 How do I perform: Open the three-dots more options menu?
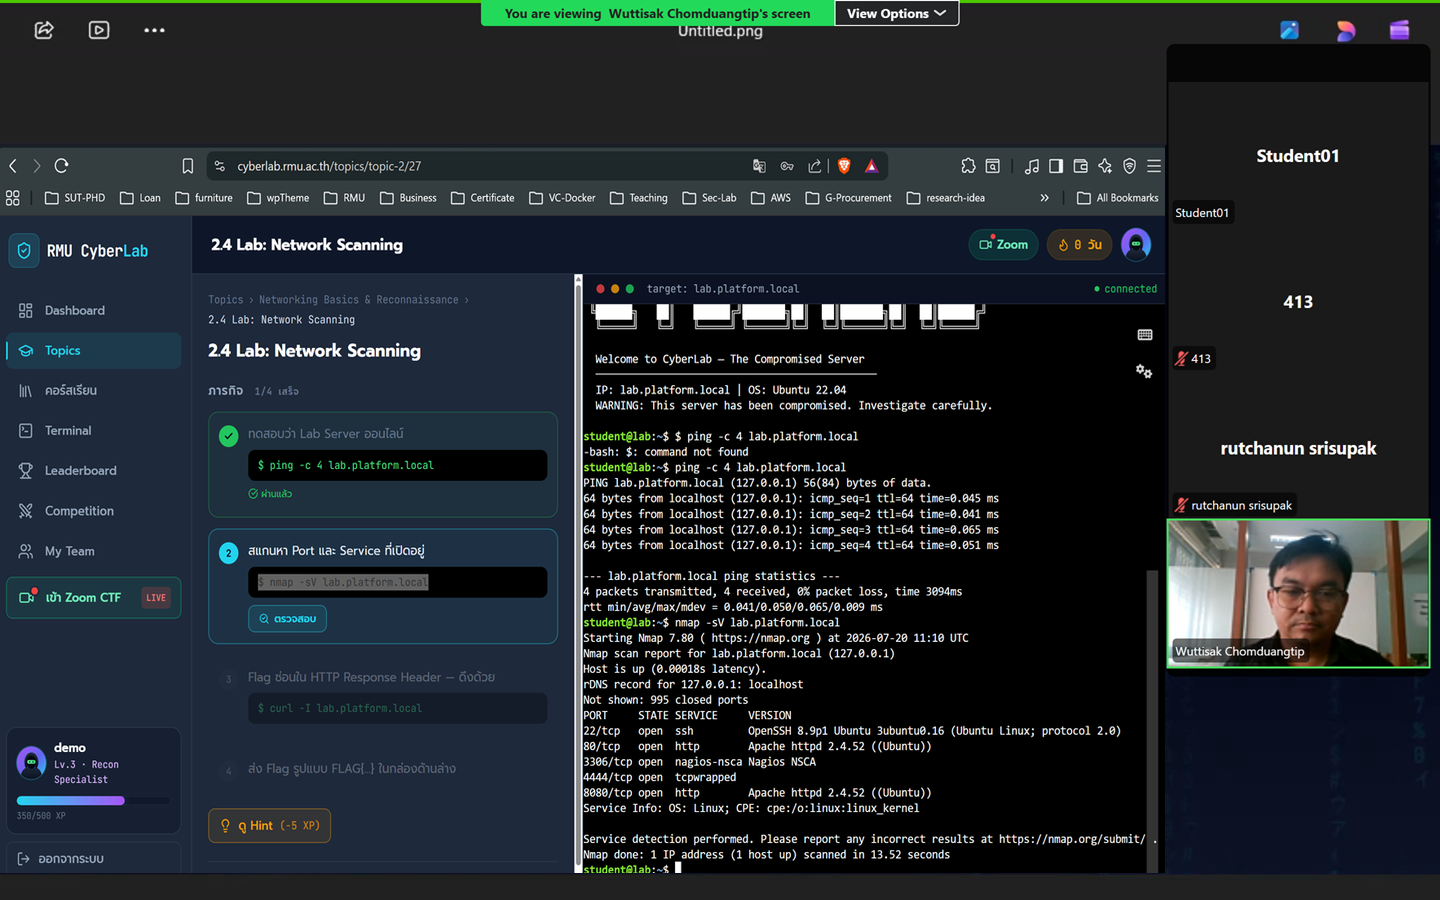tap(154, 30)
